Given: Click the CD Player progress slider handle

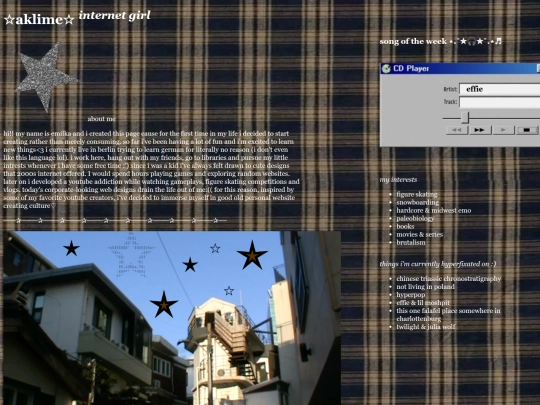Looking at the screenshot, I should coord(465,117).
